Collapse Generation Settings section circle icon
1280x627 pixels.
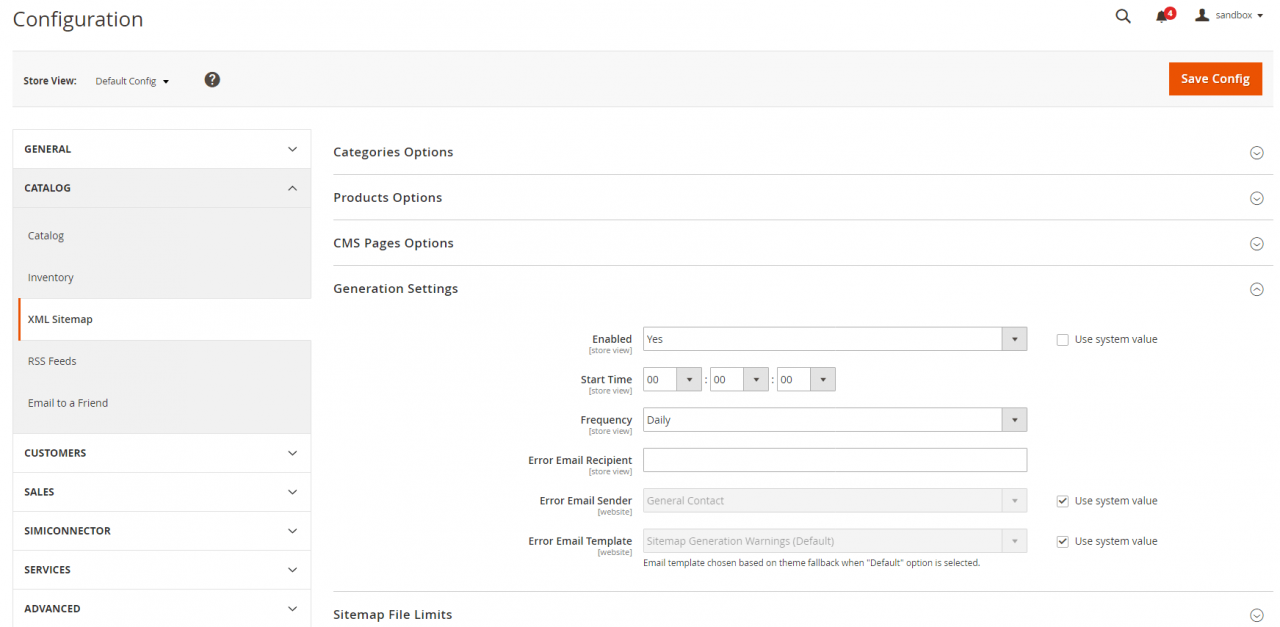1256,289
